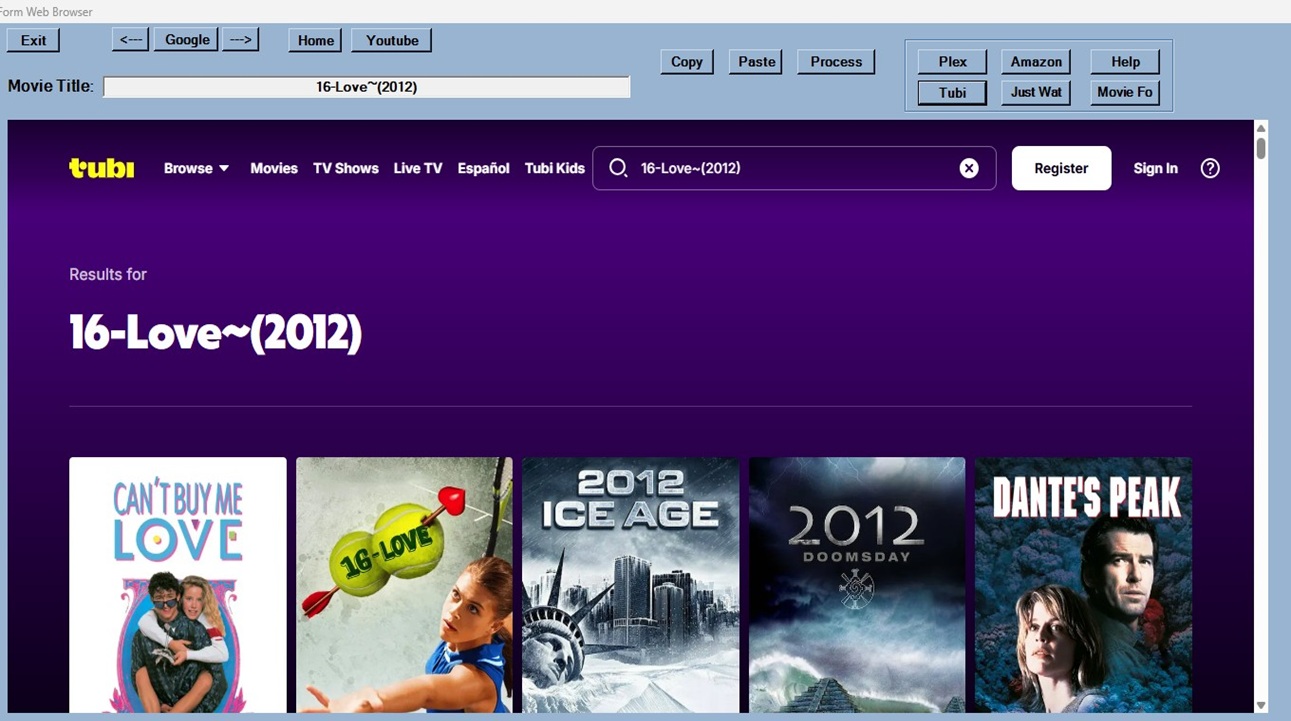This screenshot has height=721, width=1291.
Task: Go back with the <--- button
Action: coord(130,40)
